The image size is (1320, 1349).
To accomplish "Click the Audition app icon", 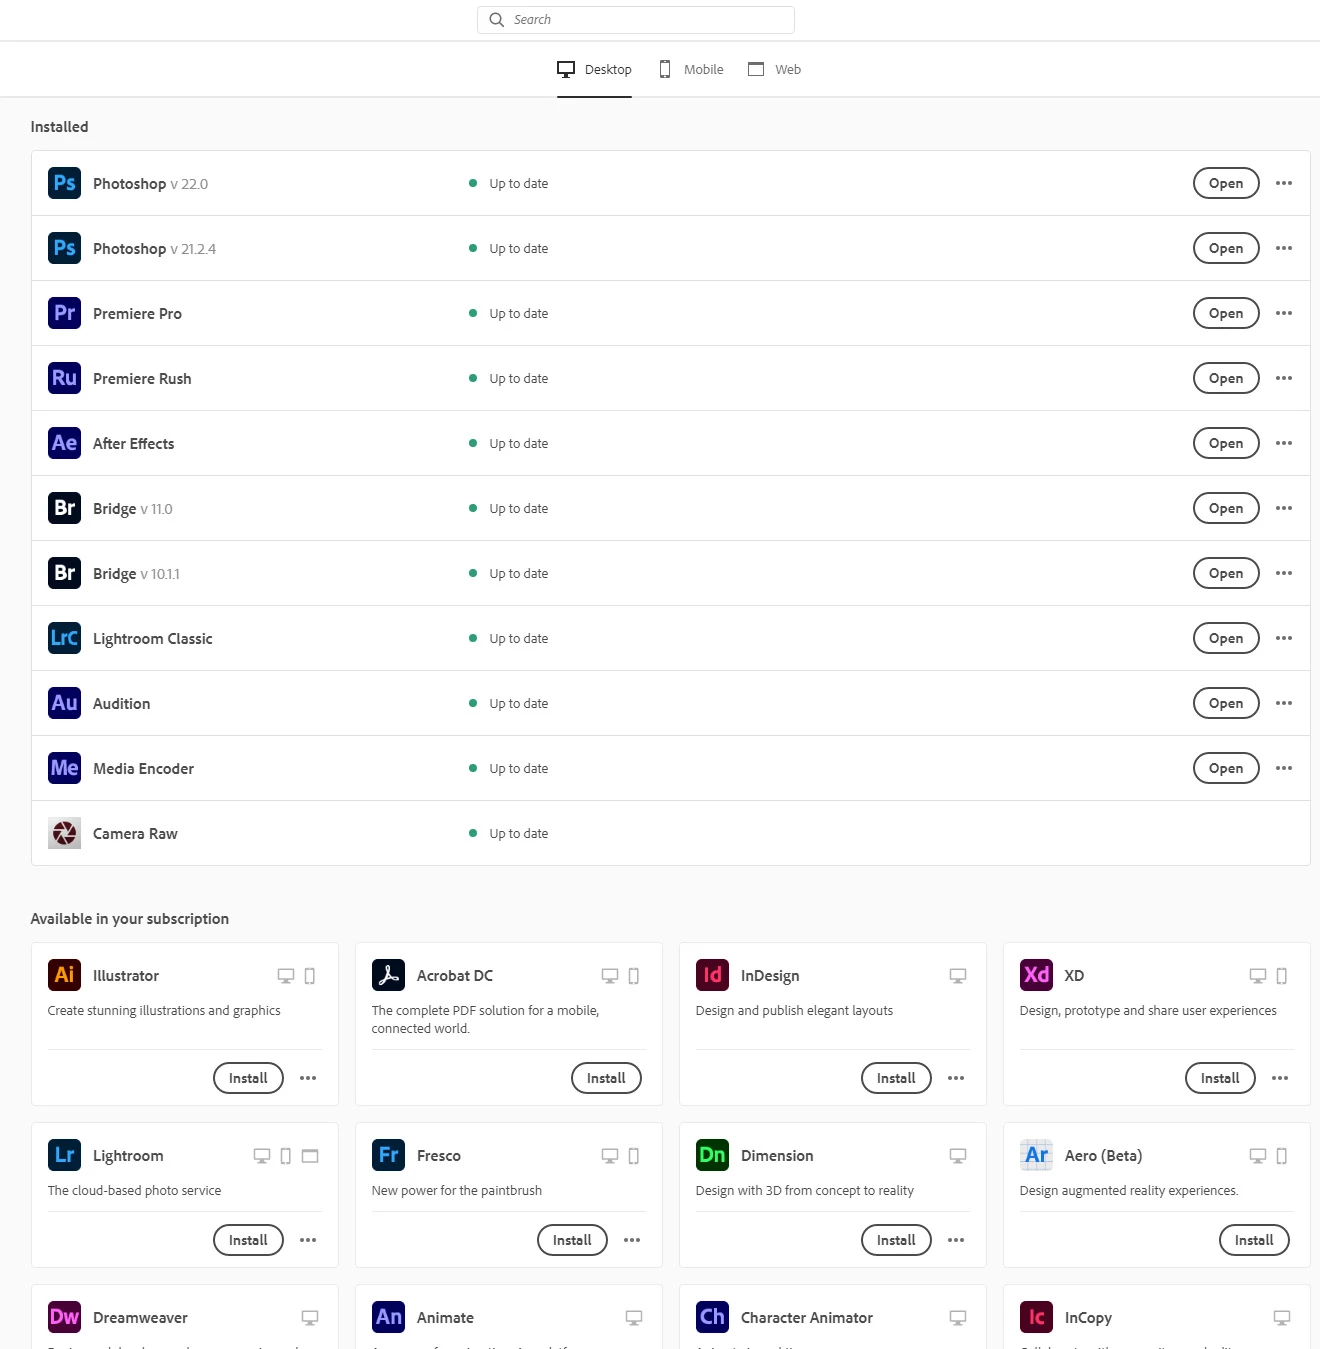I will tap(64, 703).
